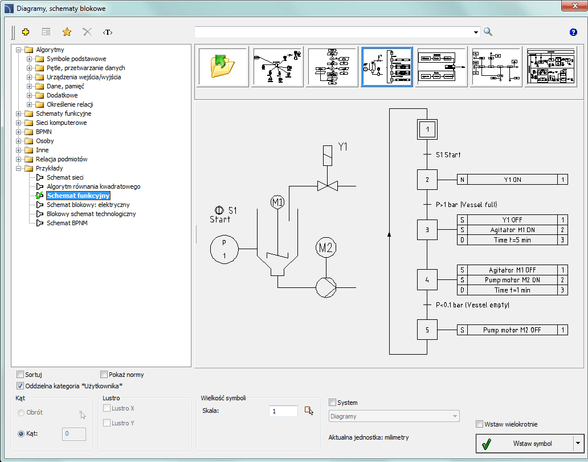Viewport: 588px width, 462px height.
Task: Open the search combo box dropdown arrow
Action: 476,32
